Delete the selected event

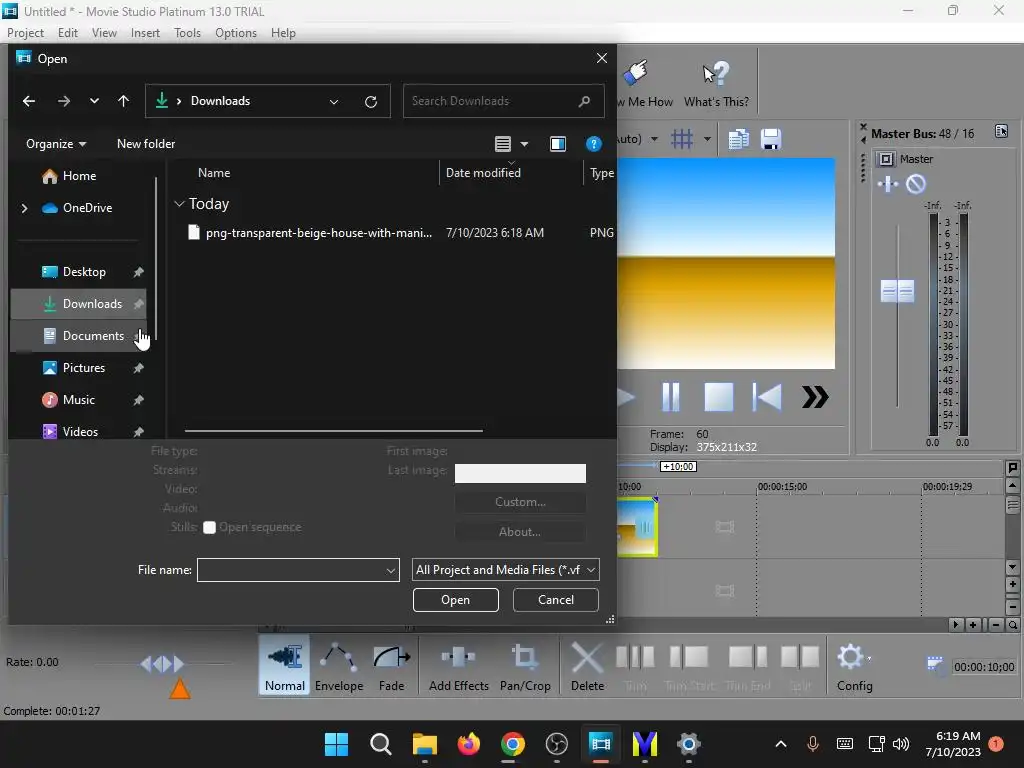click(x=587, y=665)
